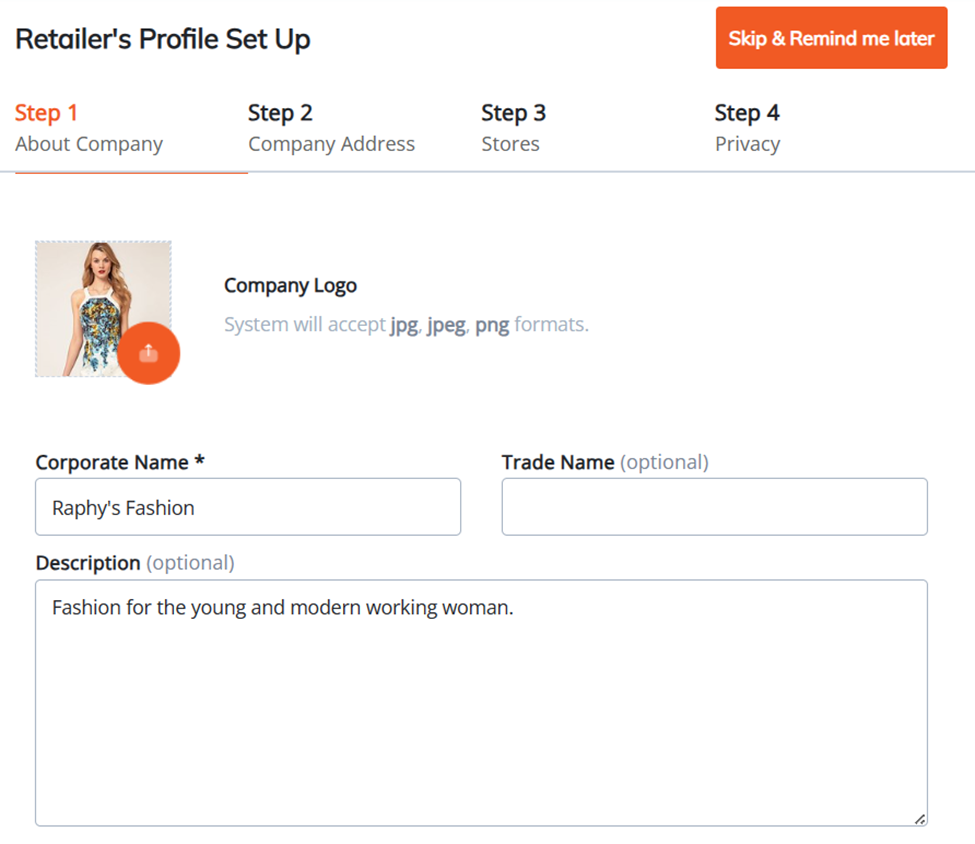Focus the Corporate Name input field
975x844 pixels.
pyautogui.click(x=248, y=507)
